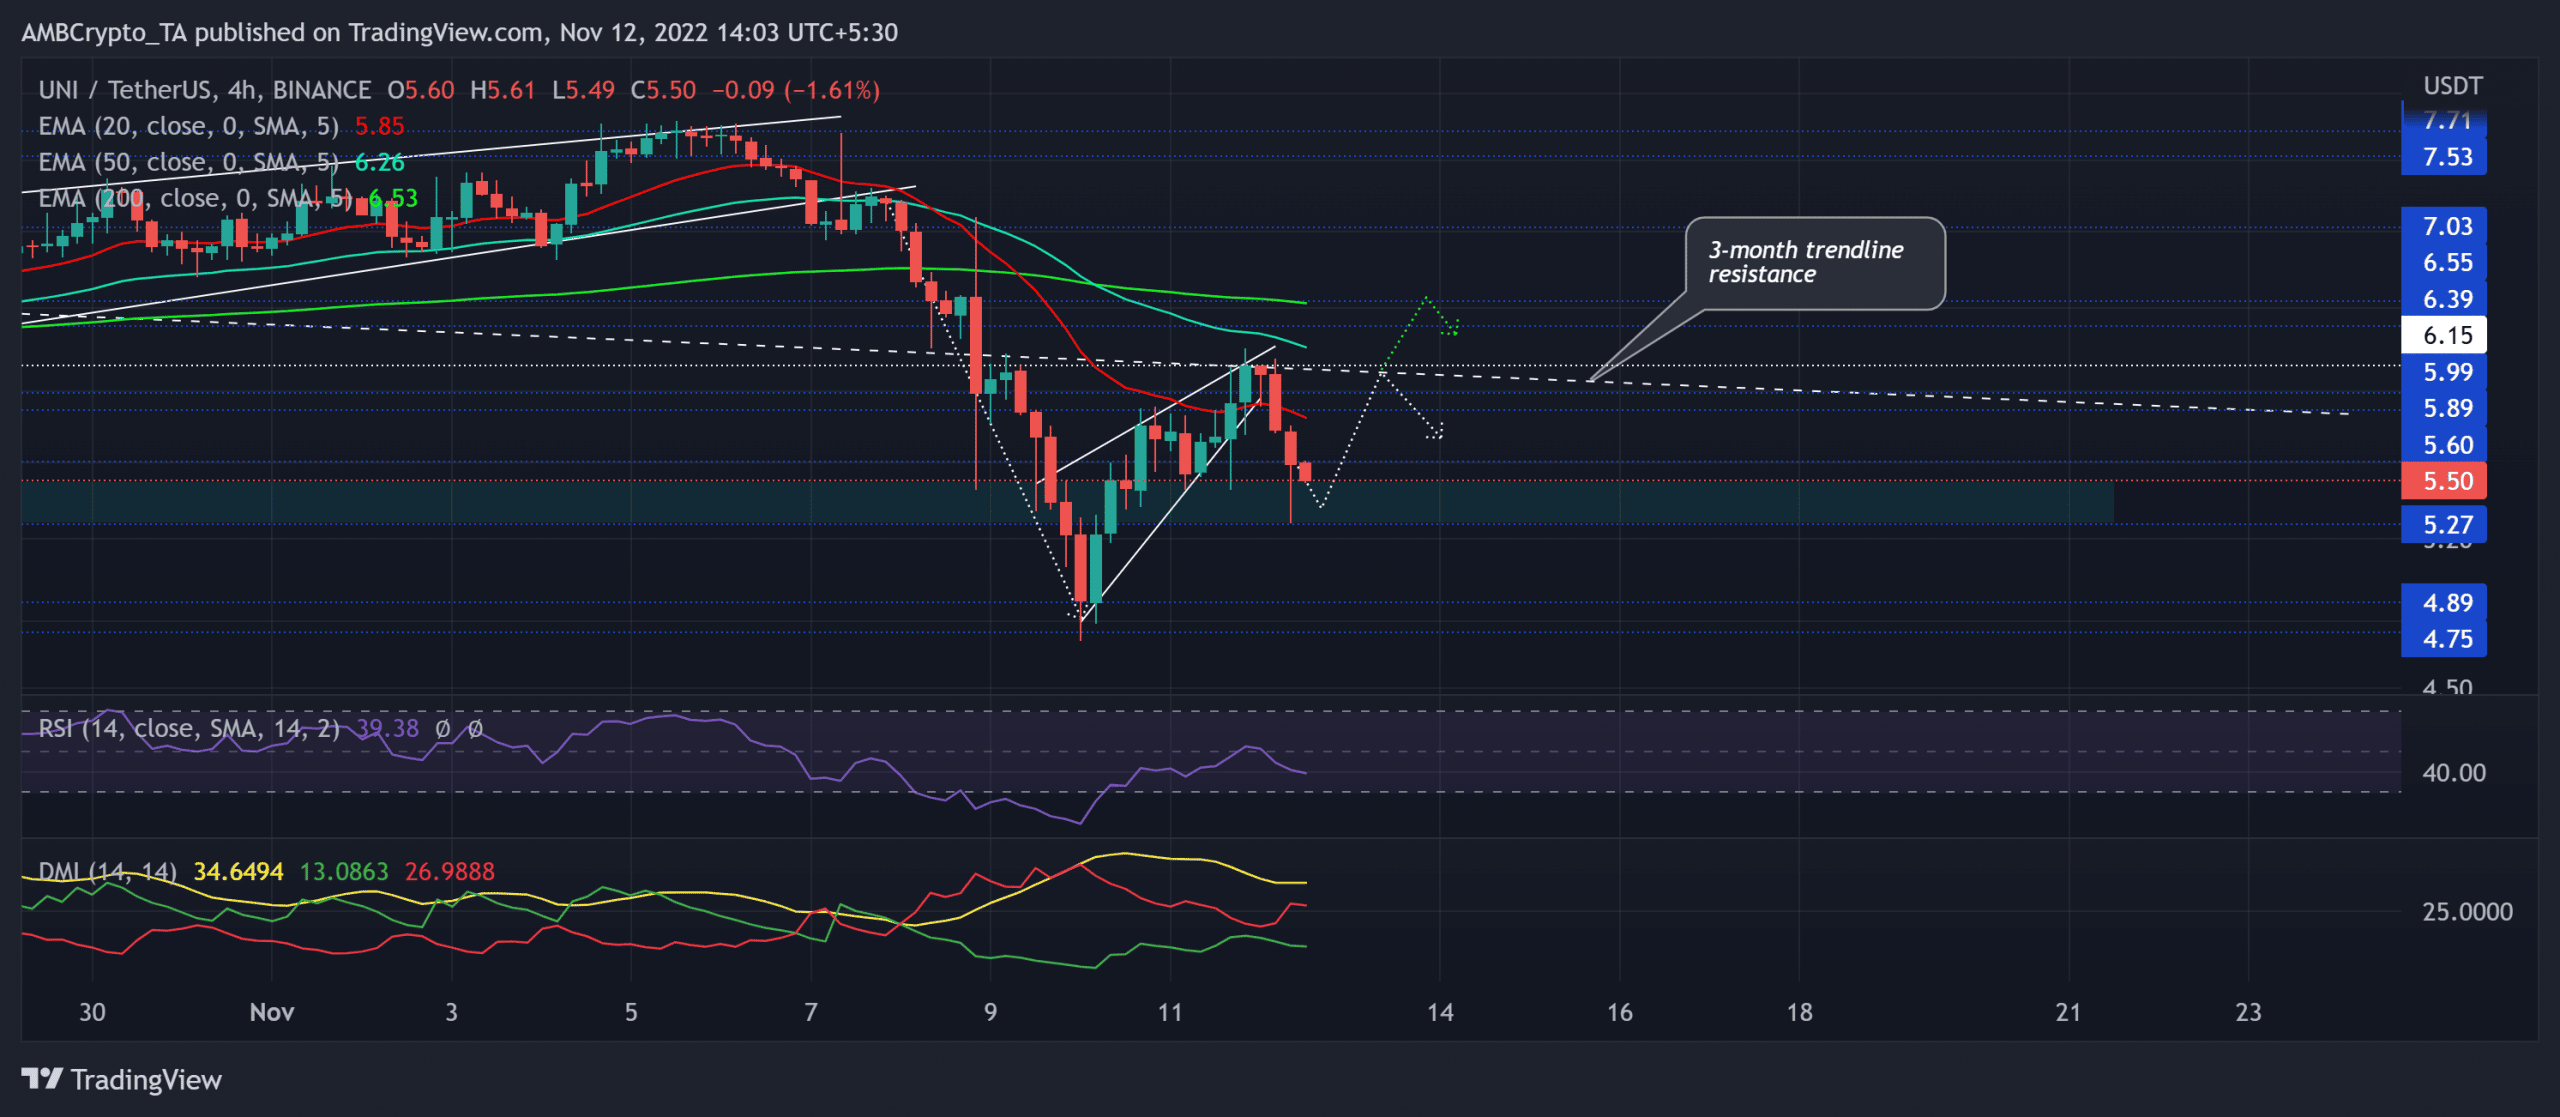
Task: Click the date label 3 on time axis
Action: coord(452,1012)
